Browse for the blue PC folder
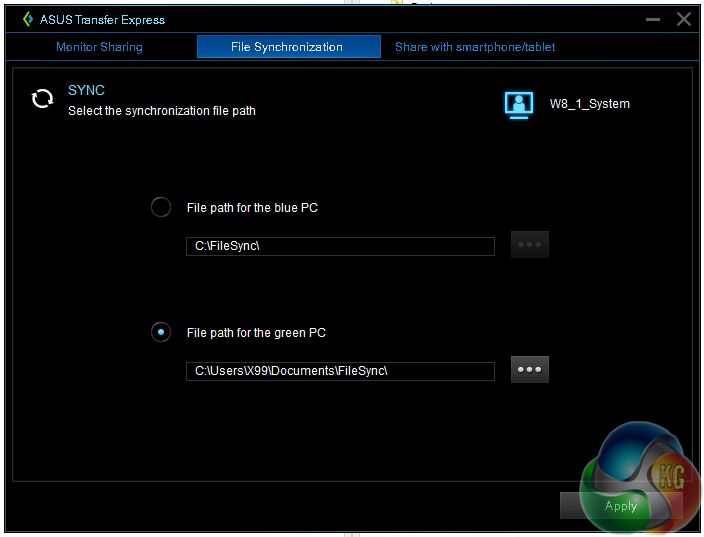Screen dimensions: 704x537 530,245
